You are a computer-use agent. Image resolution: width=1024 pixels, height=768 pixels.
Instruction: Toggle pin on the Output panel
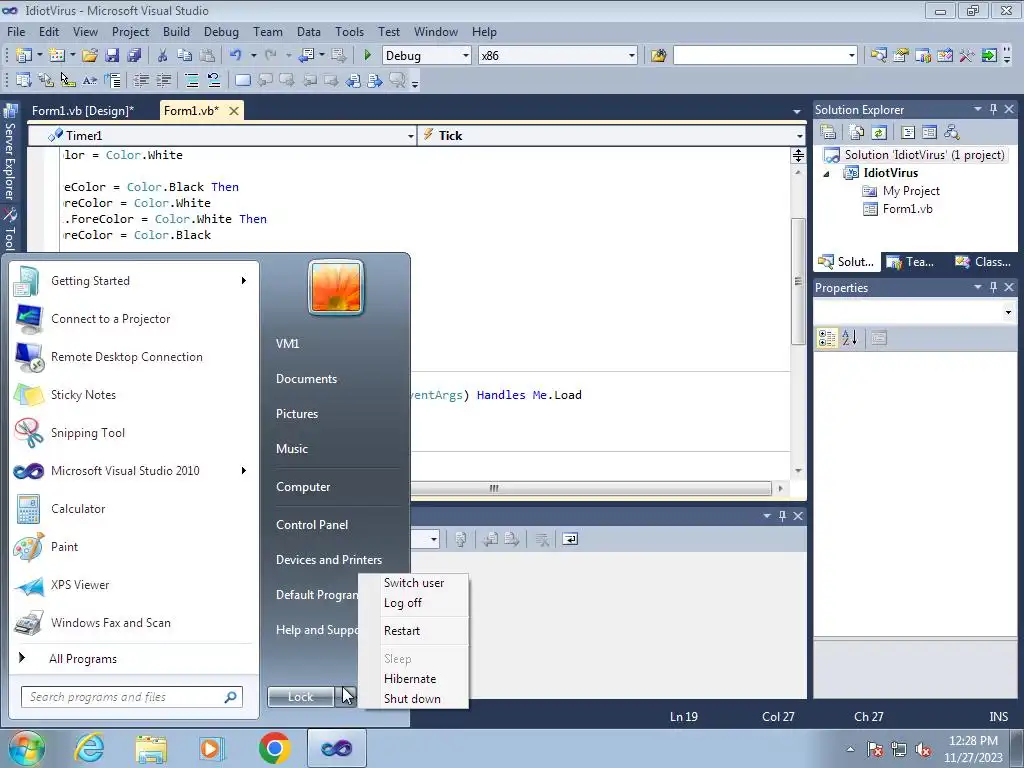click(x=782, y=516)
